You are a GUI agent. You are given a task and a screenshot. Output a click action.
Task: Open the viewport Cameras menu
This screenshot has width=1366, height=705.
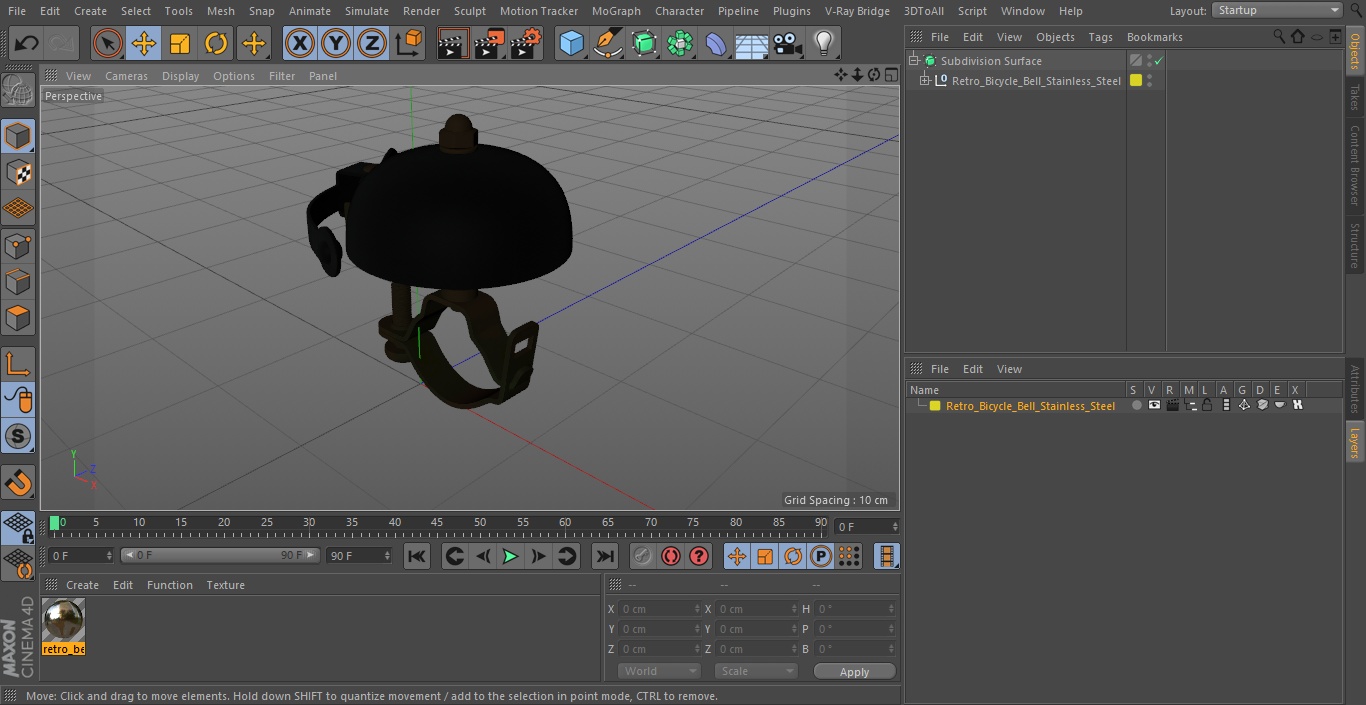(x=126, y=76)
